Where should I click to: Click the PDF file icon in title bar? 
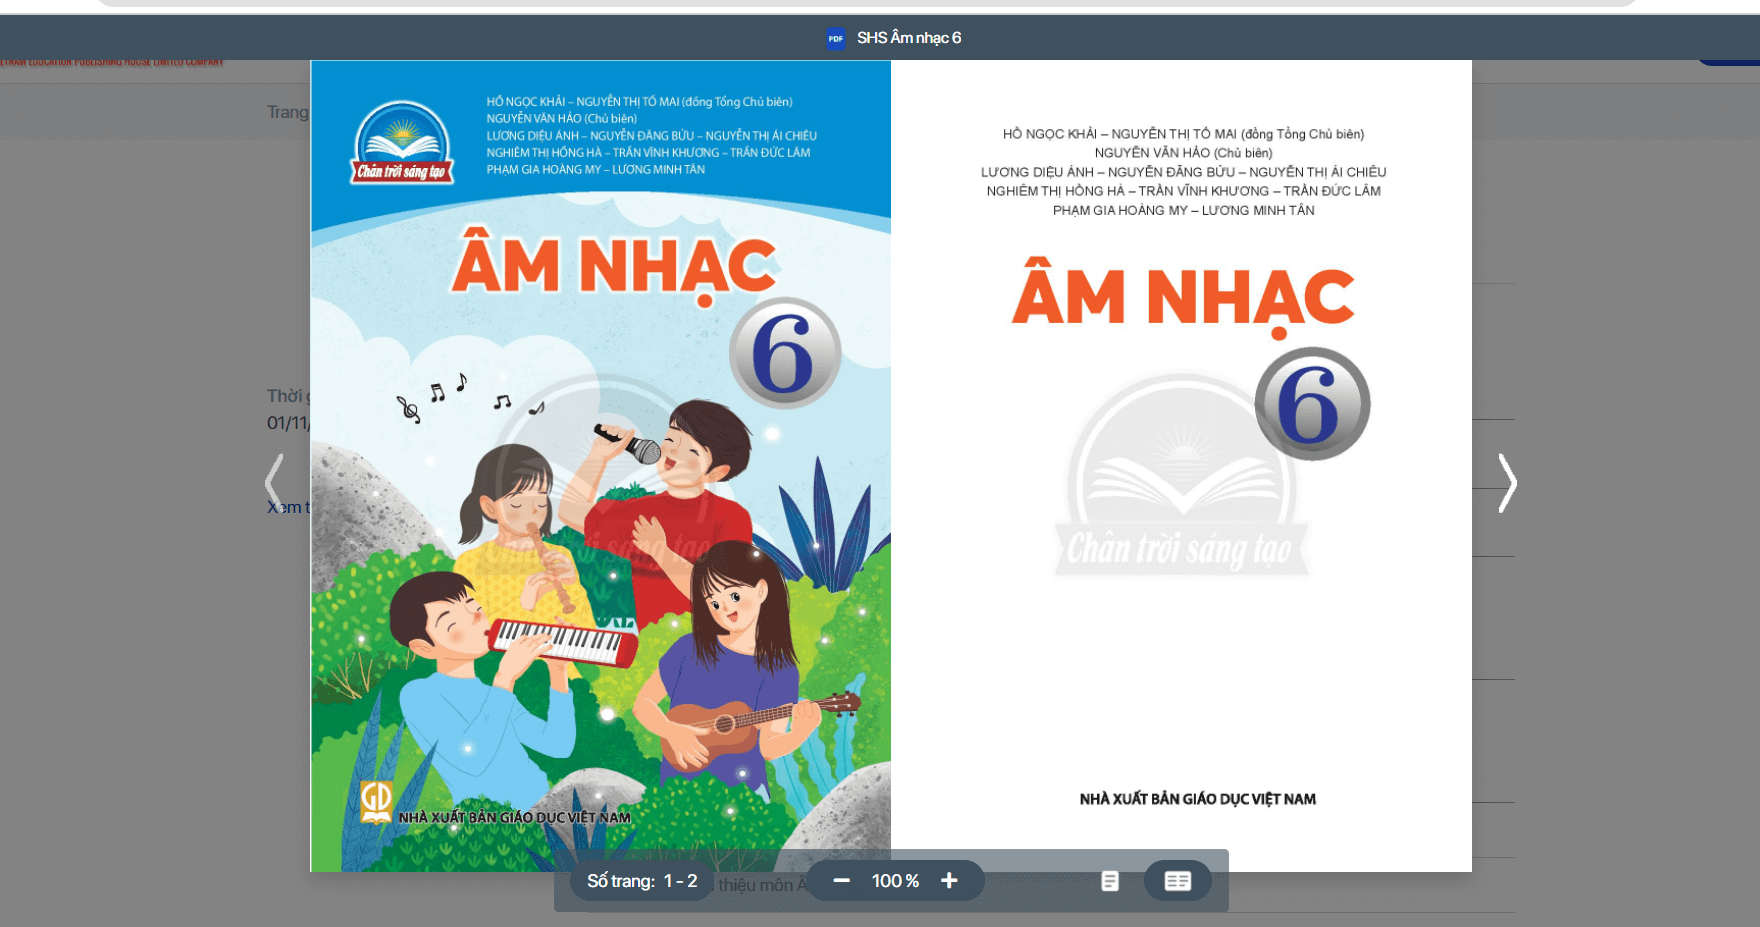pyautogui.click(x=836, y=38)
